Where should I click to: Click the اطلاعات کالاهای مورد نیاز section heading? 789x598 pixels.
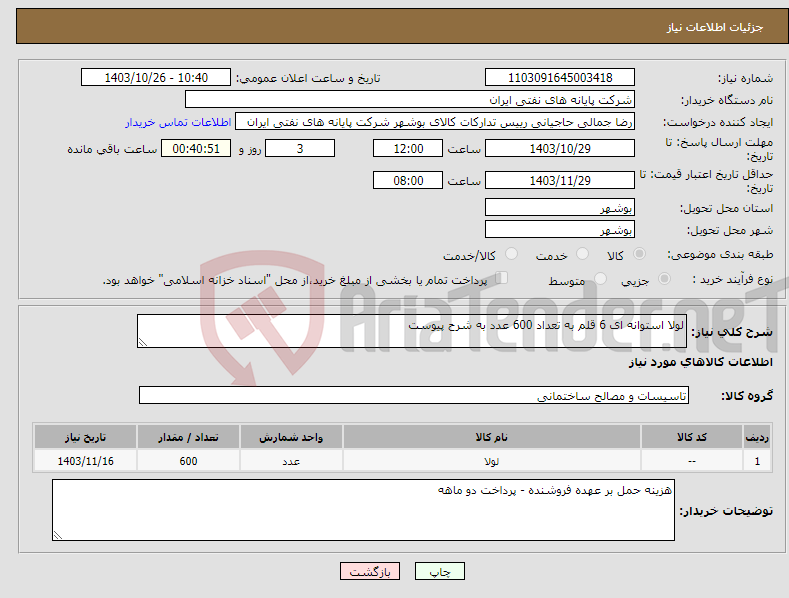pos(700,362)
